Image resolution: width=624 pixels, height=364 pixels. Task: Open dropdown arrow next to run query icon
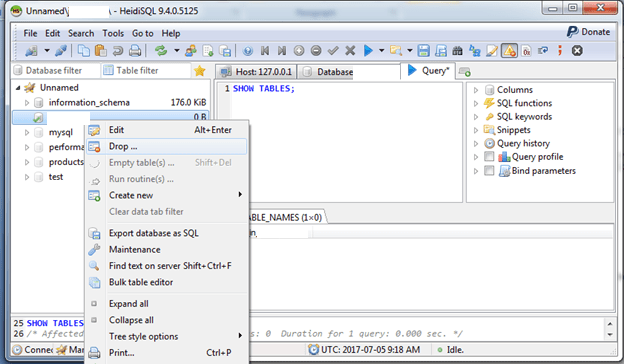click(381, 51)
